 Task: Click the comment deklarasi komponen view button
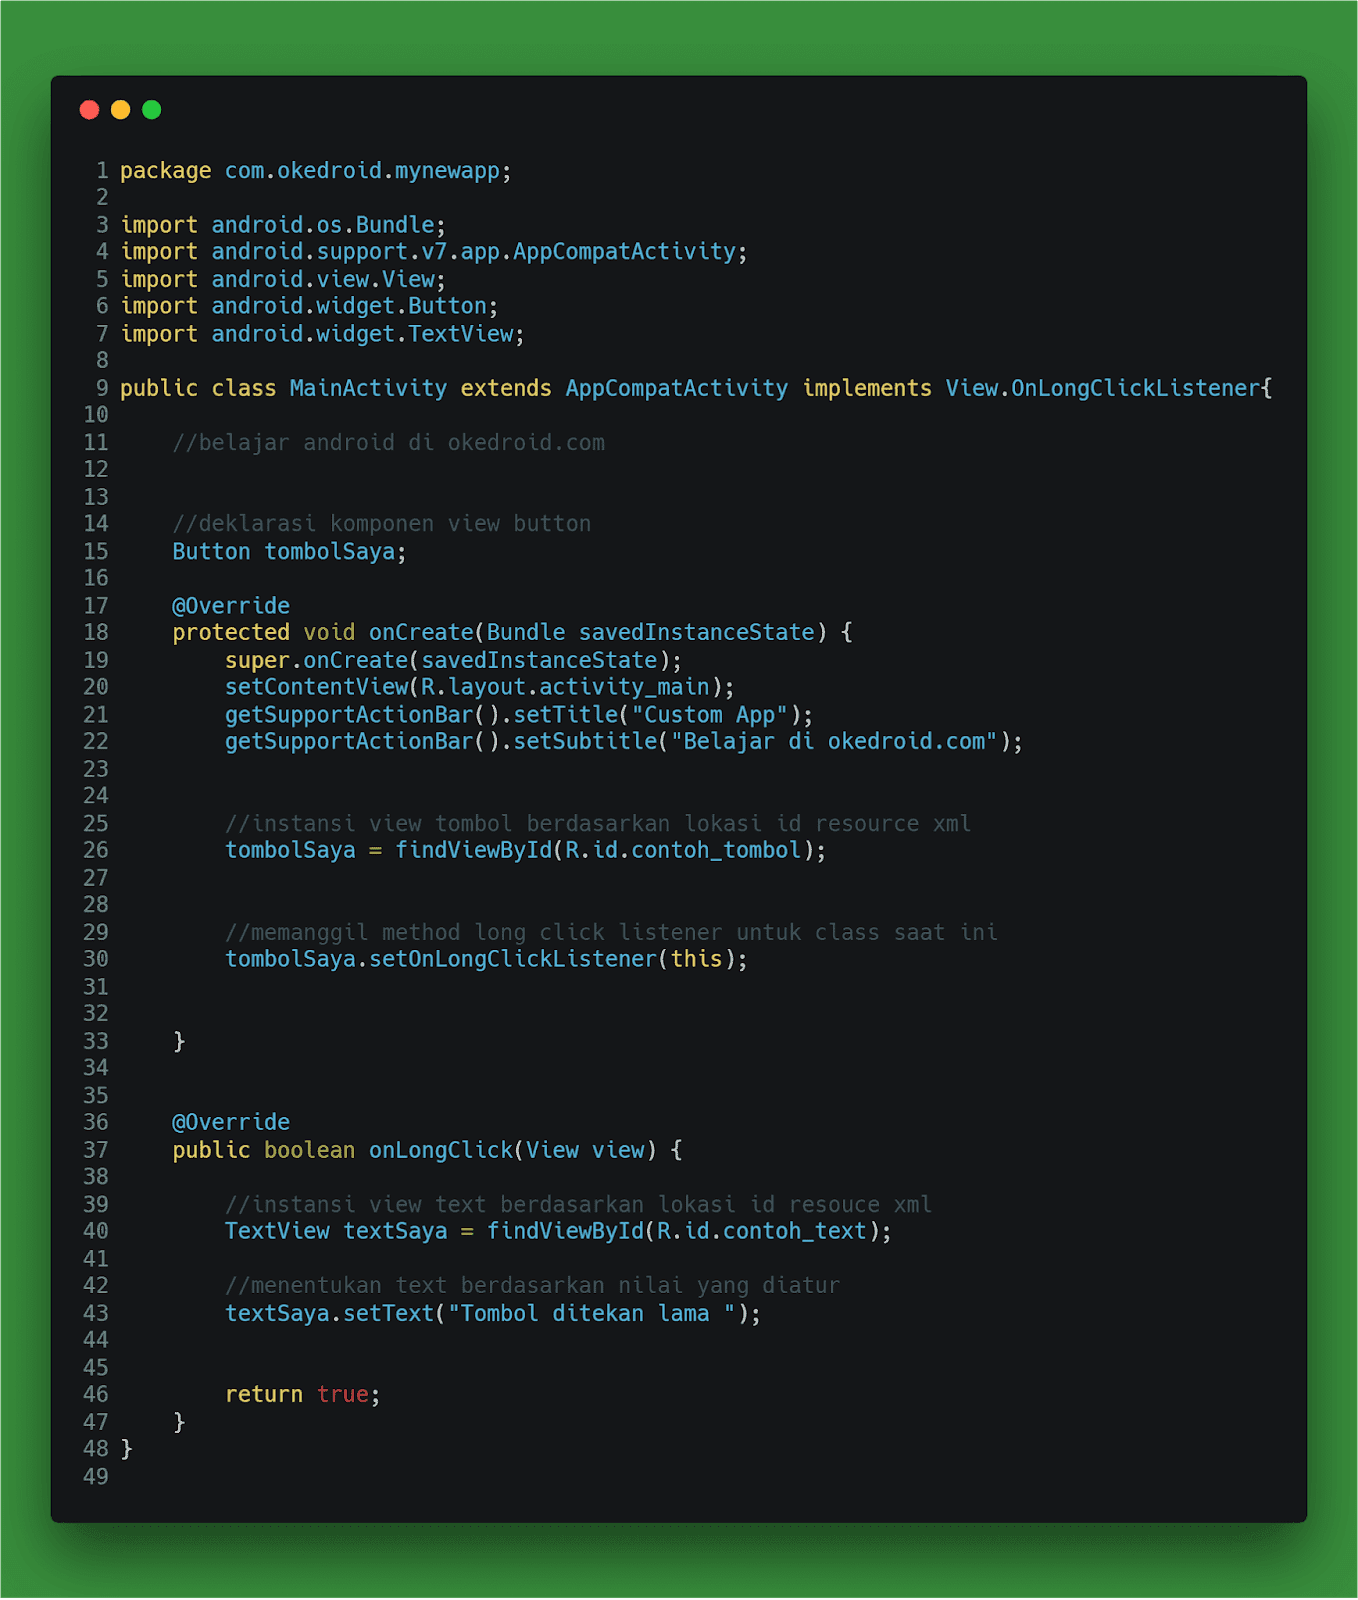point(382,524)
